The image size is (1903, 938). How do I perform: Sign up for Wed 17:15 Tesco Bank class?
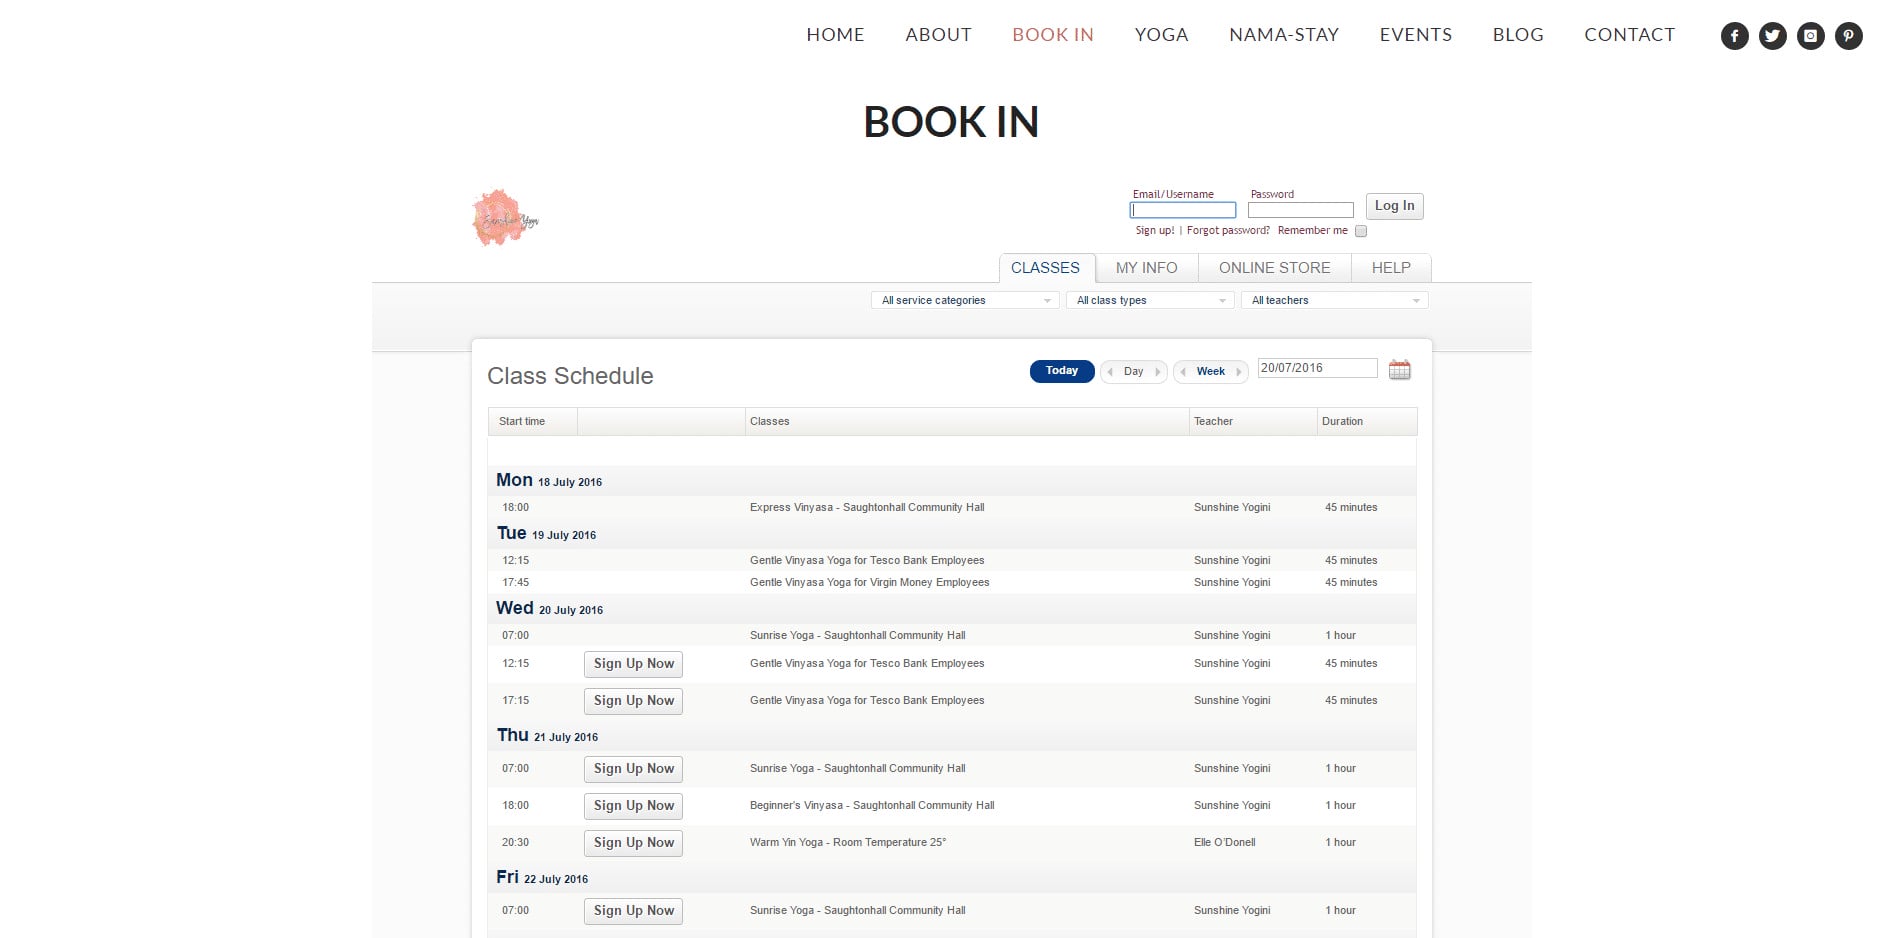point(633,701)
